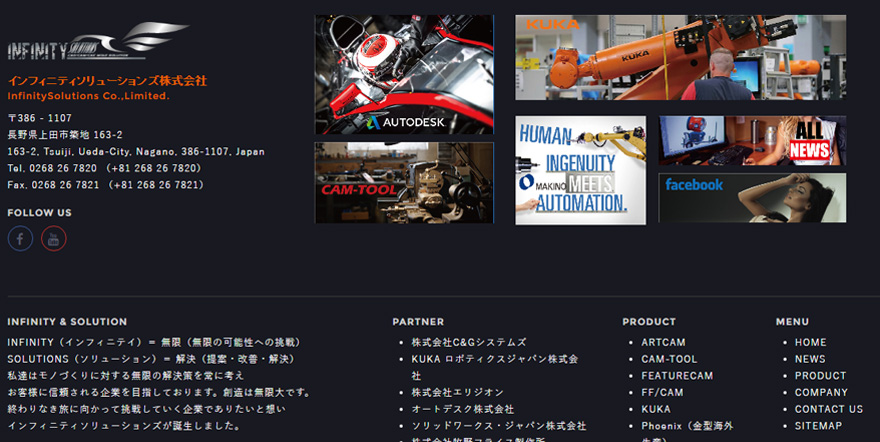Open the Autodesk racing car banner
The width and height of the screenshot is (880, 442).
point(404,75)
